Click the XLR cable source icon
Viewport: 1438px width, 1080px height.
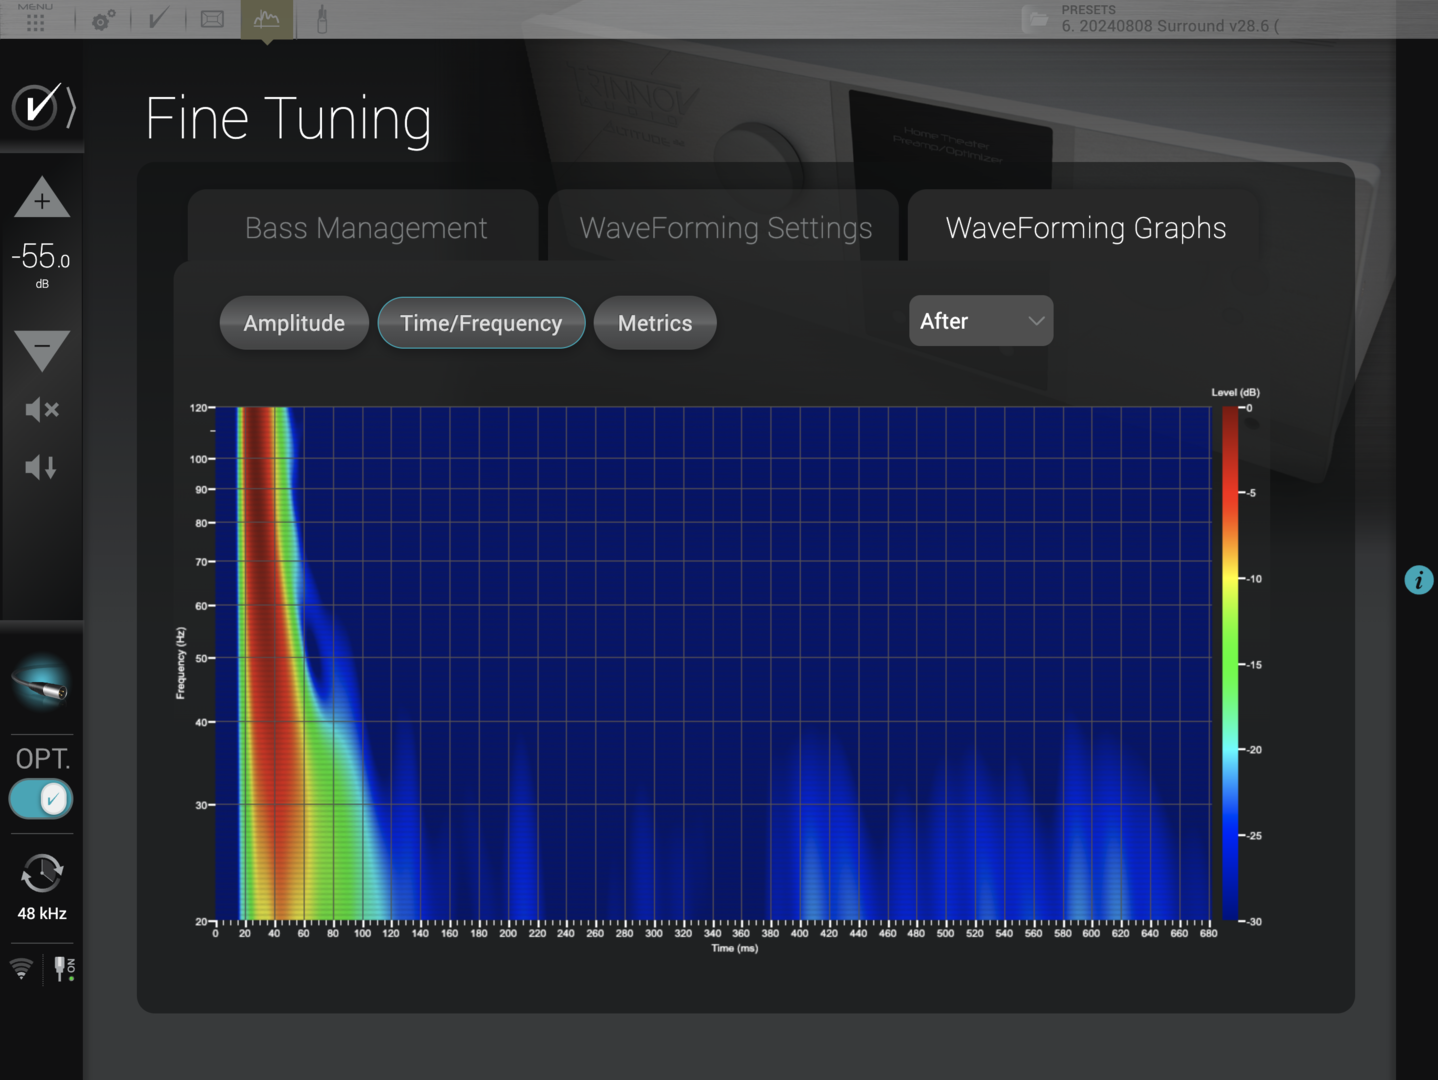[x=41, y=684]
